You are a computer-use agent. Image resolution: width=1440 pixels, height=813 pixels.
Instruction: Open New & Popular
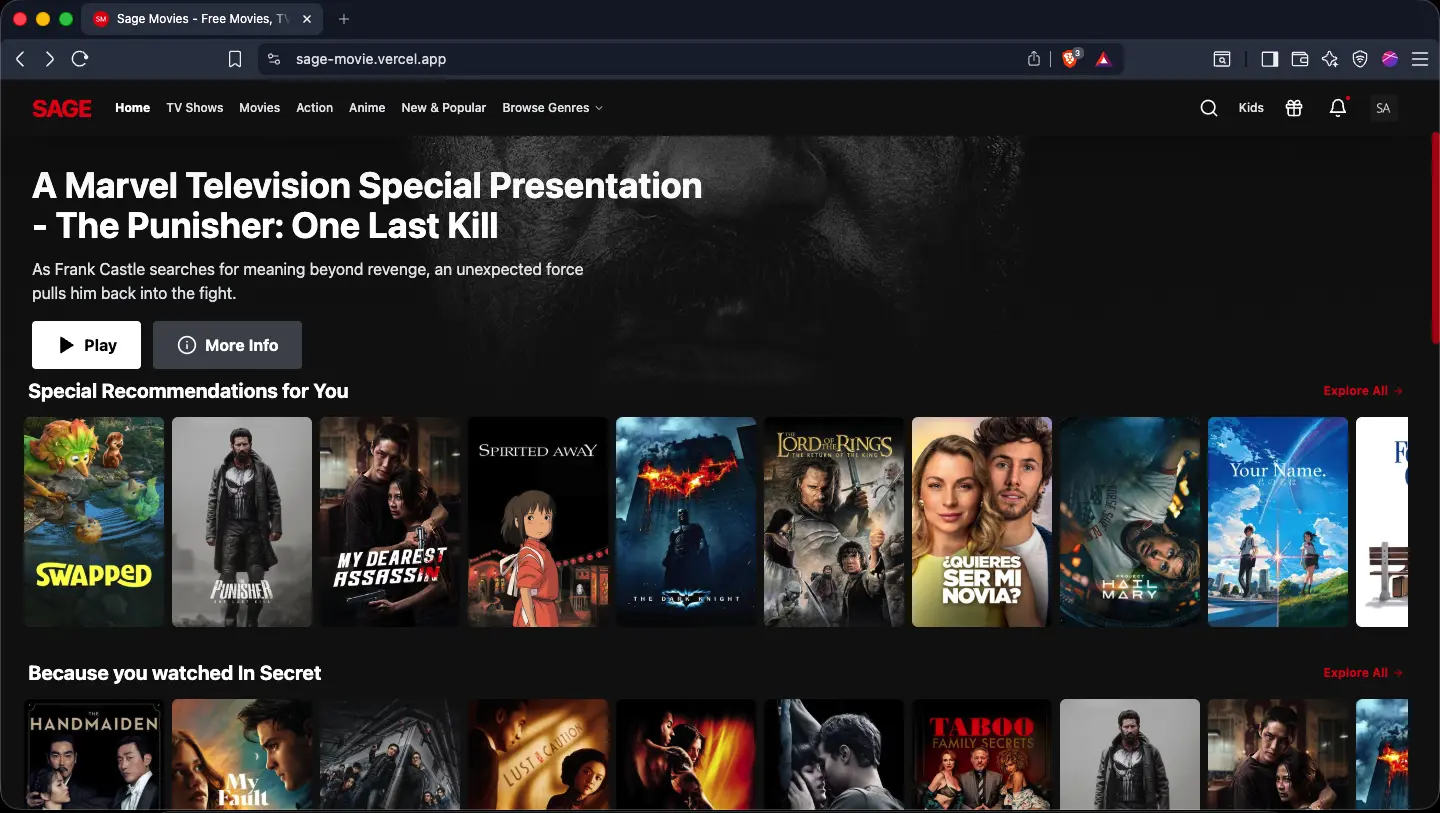(444, 108)
